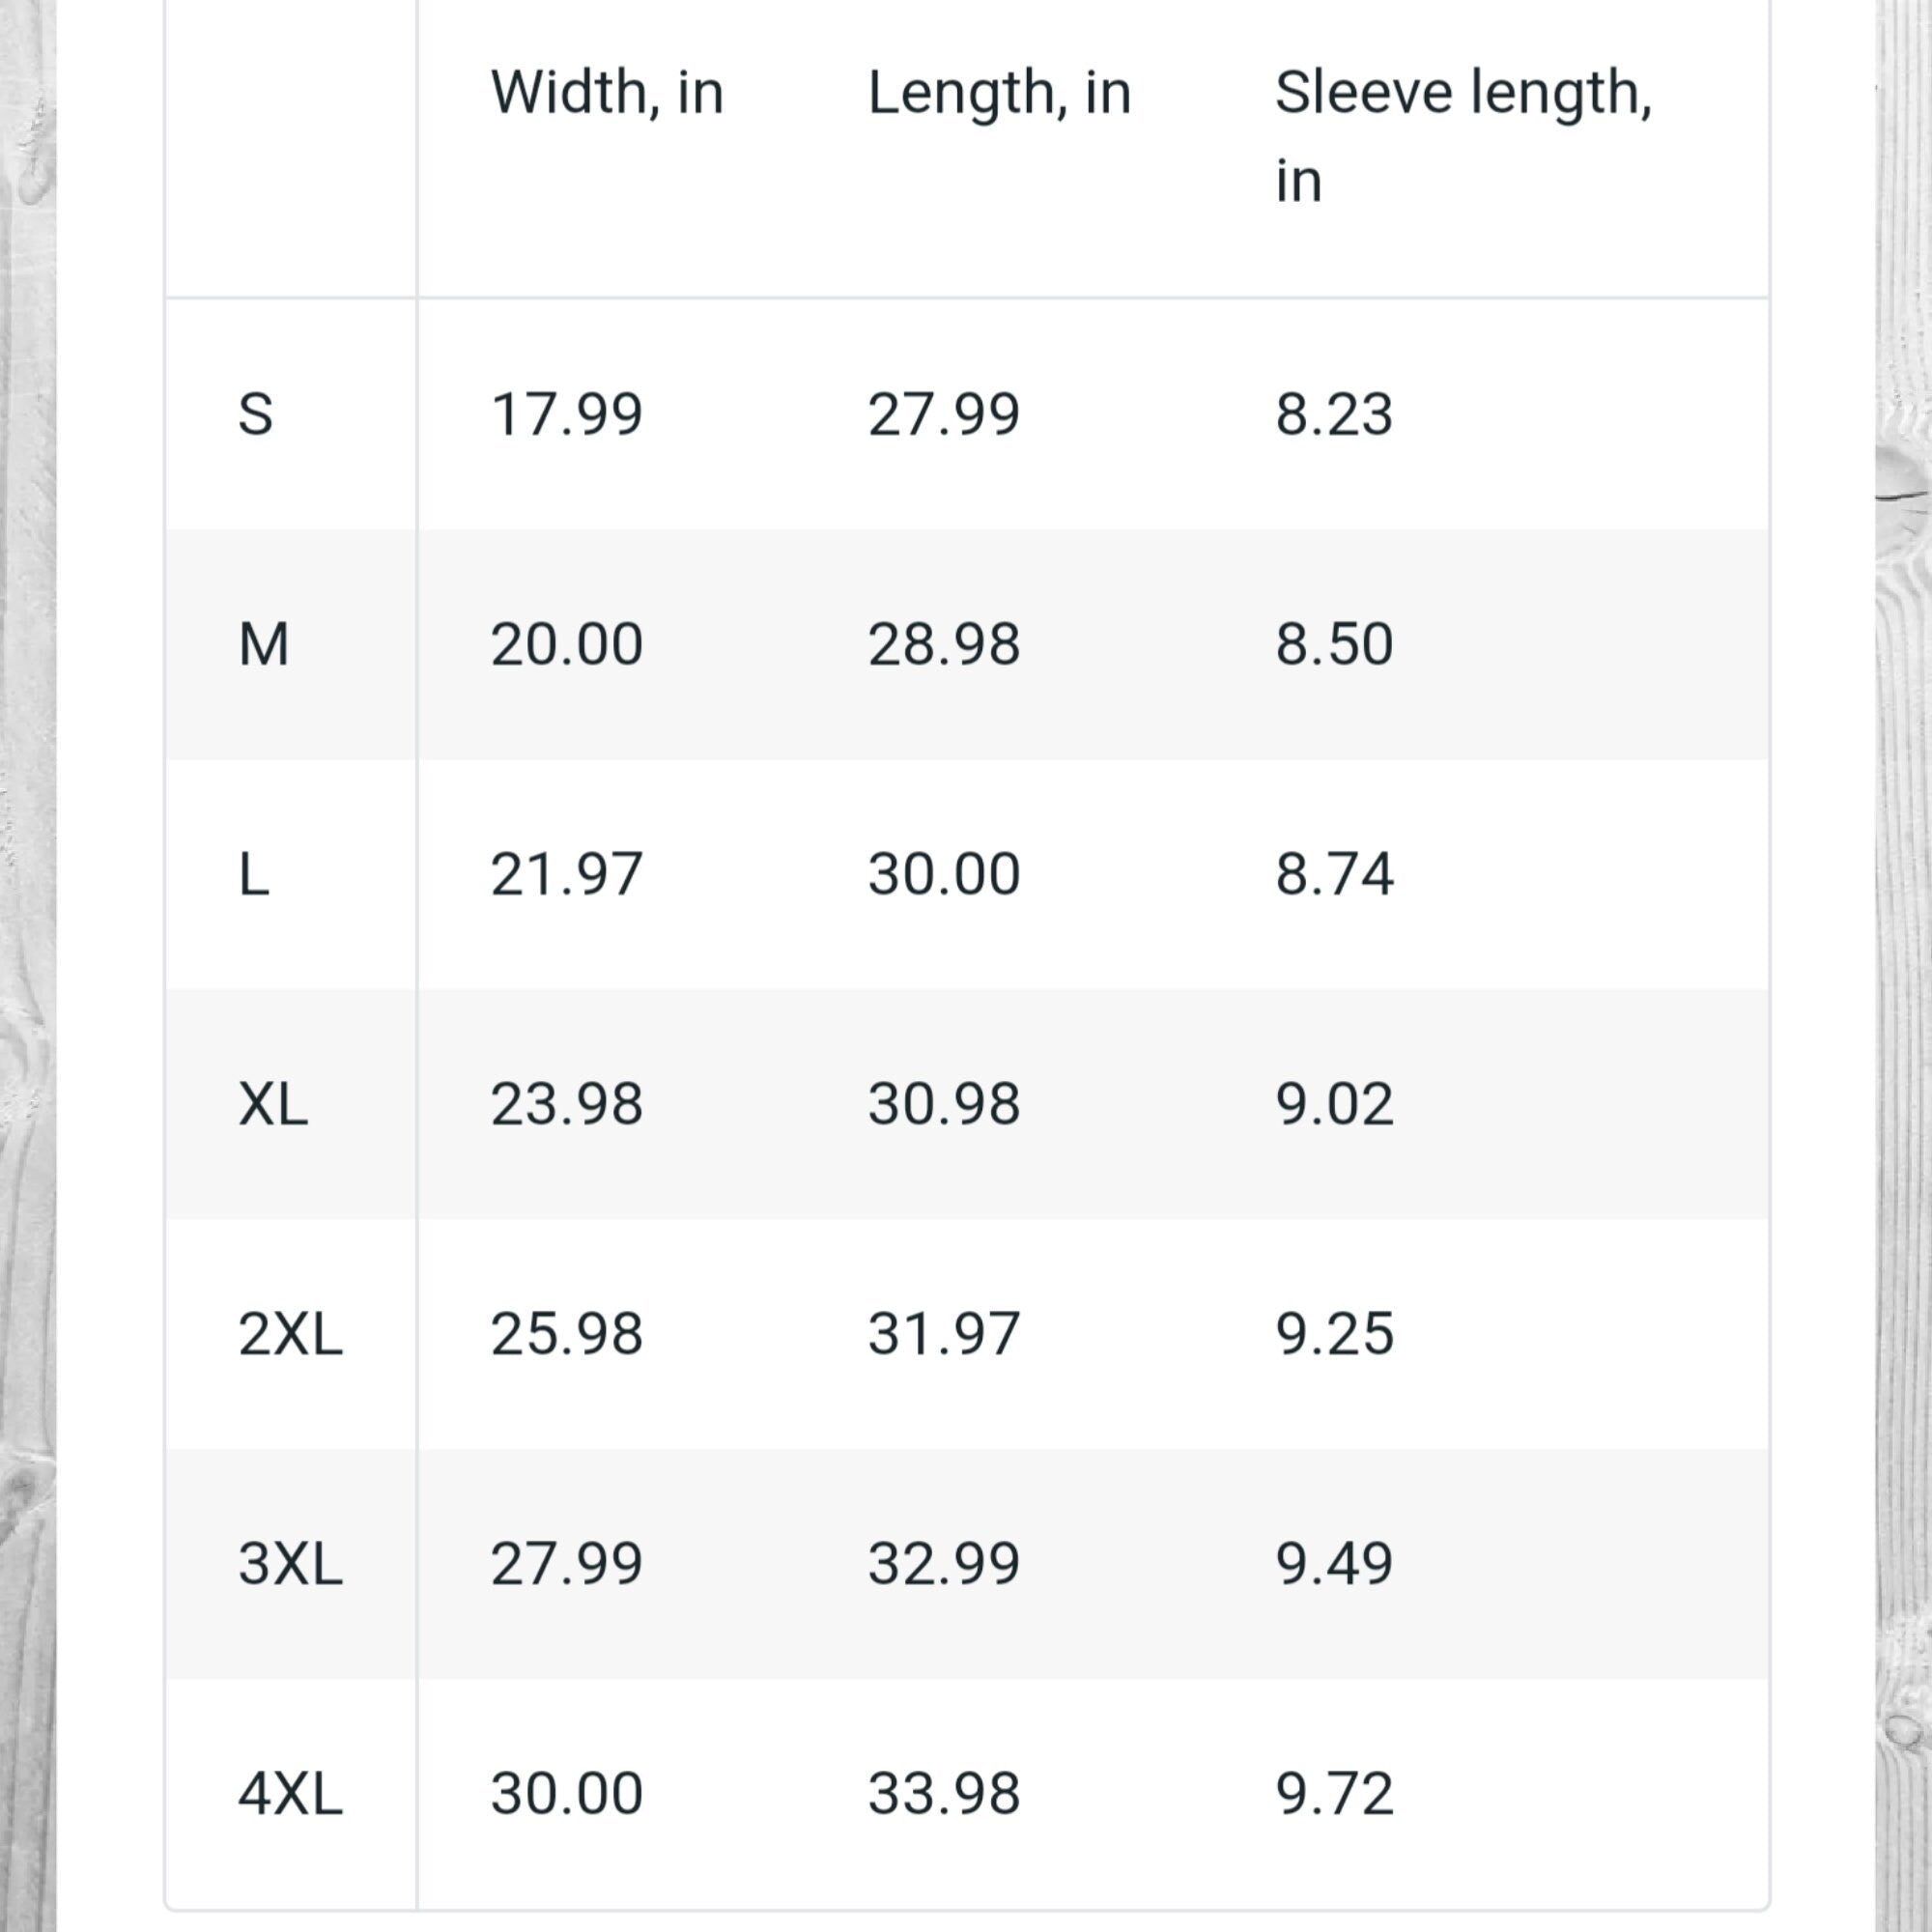Viewport: 1932px width, 1932px height.
Task: Click the Sleeve length, in header
Action: (x=1463, y=137)
